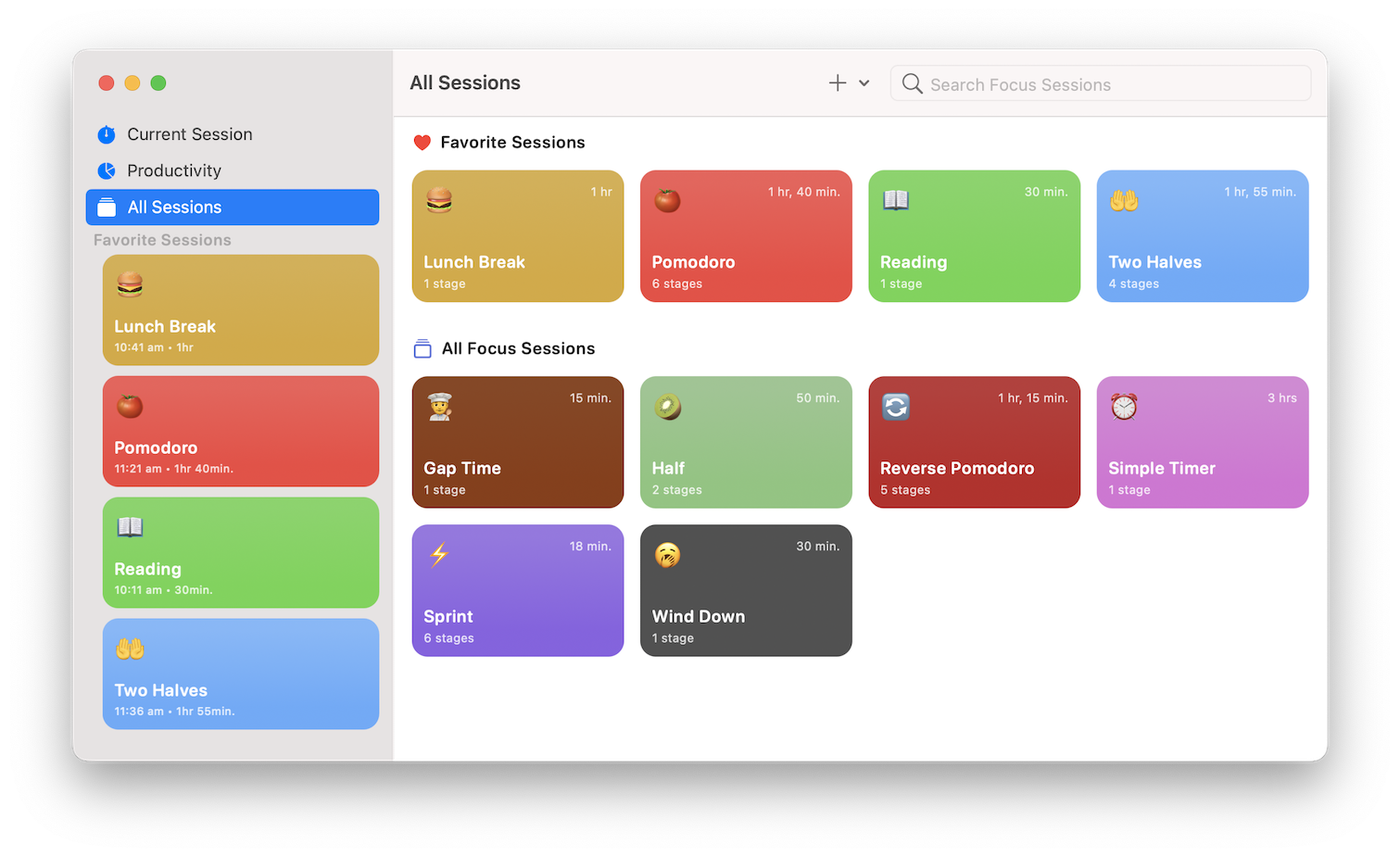1400x857 pixels.
Task: Select the sidebar Reading favorite session
Action: pyautogui.click(x=240, y=553)
